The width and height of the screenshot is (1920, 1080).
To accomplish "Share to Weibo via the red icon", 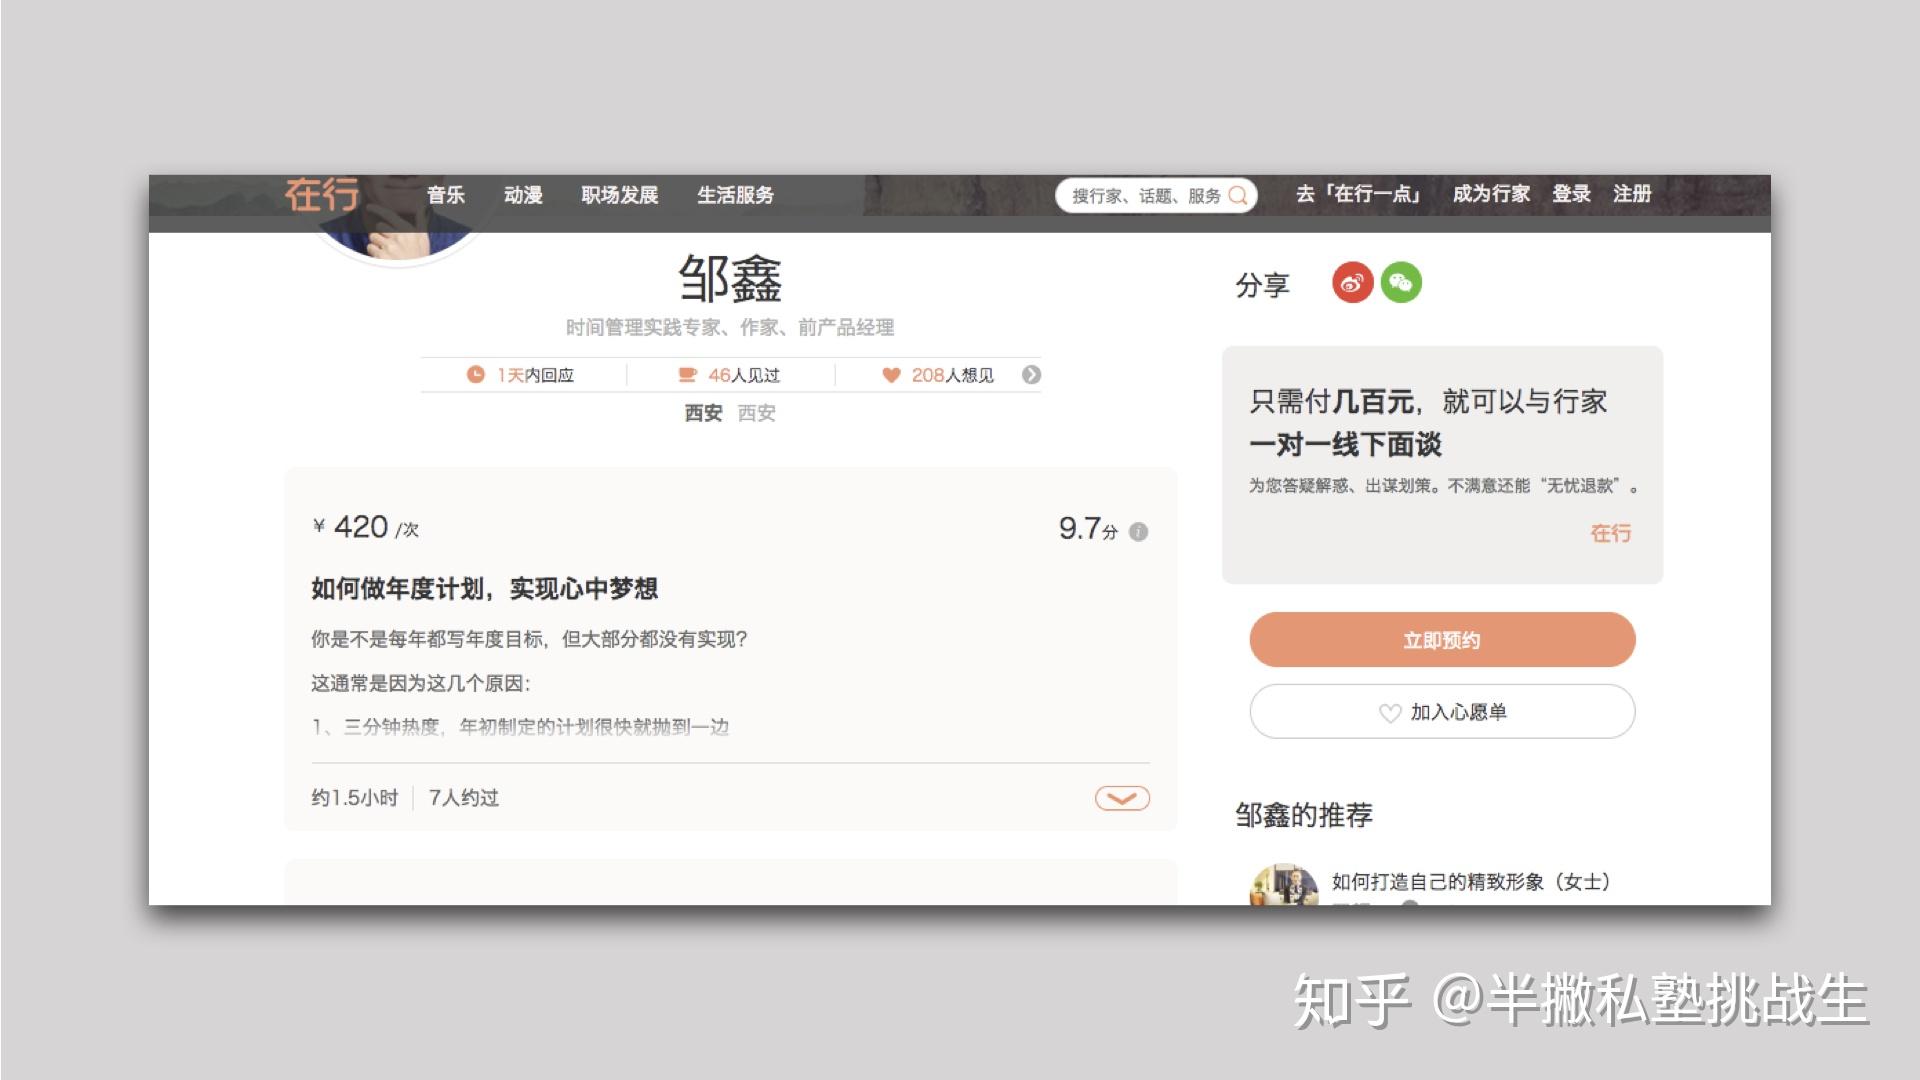I will click(1352, 283).
